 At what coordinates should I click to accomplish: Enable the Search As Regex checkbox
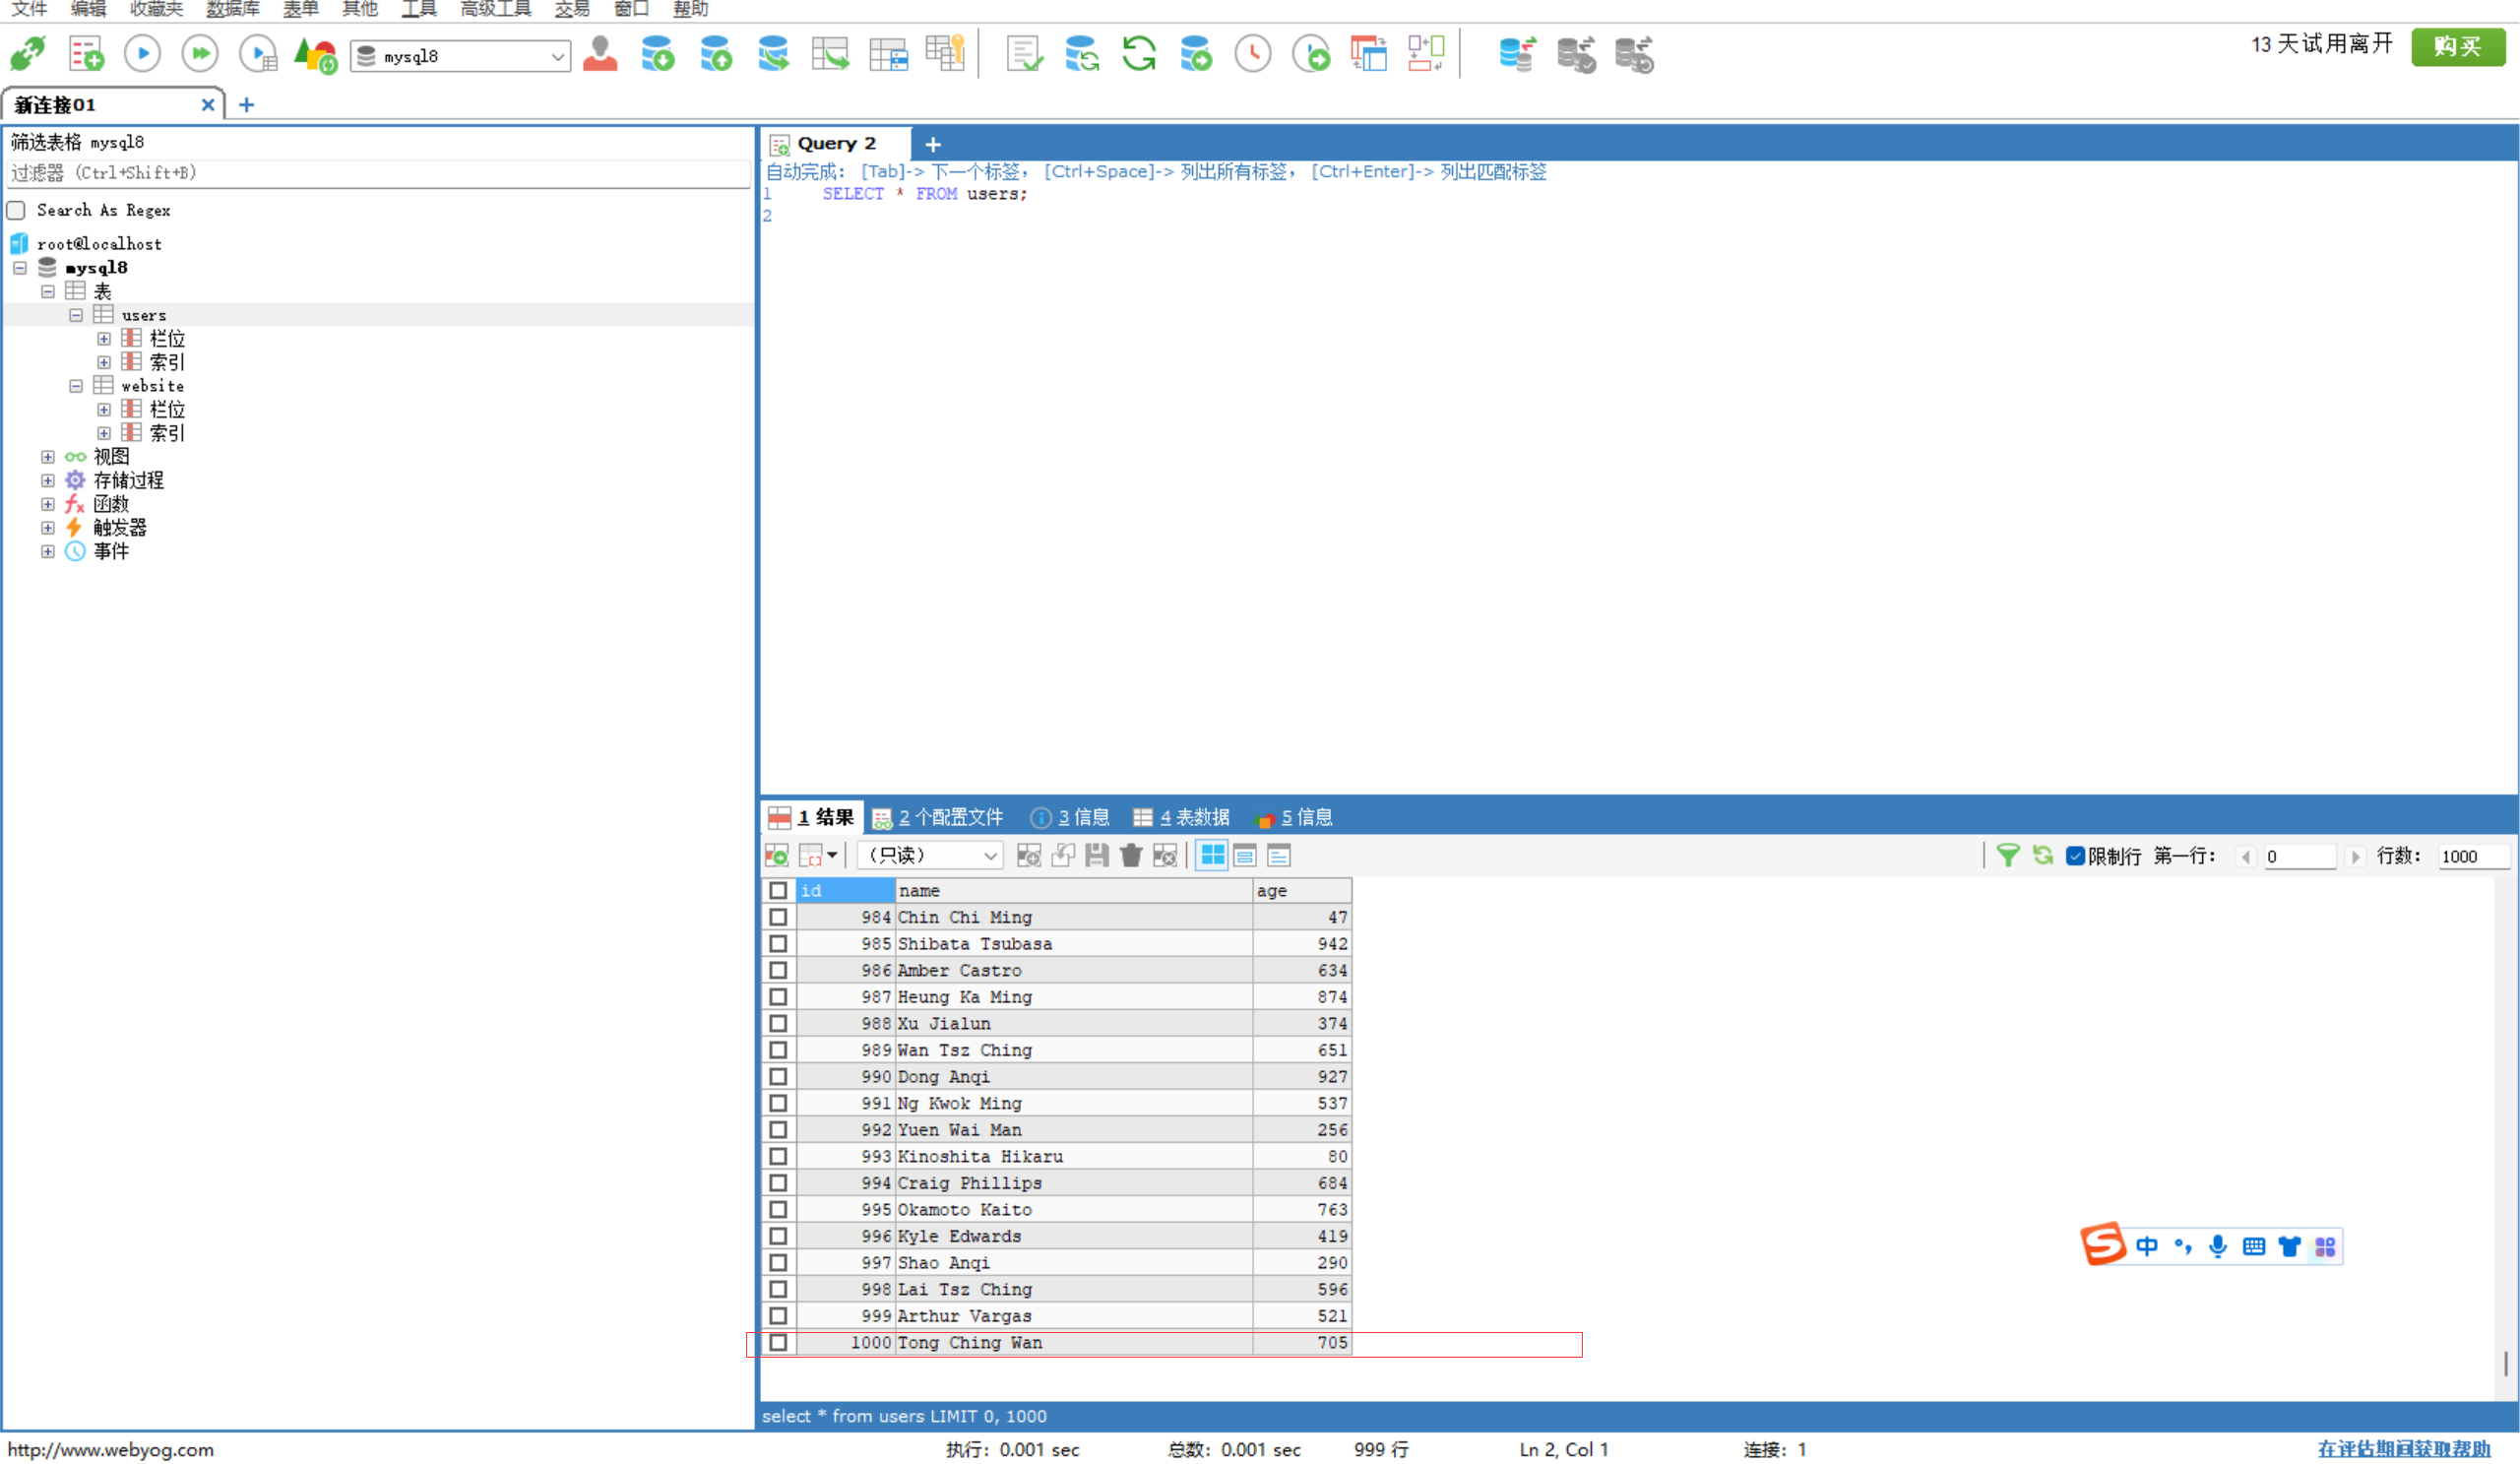coord(17,210)
